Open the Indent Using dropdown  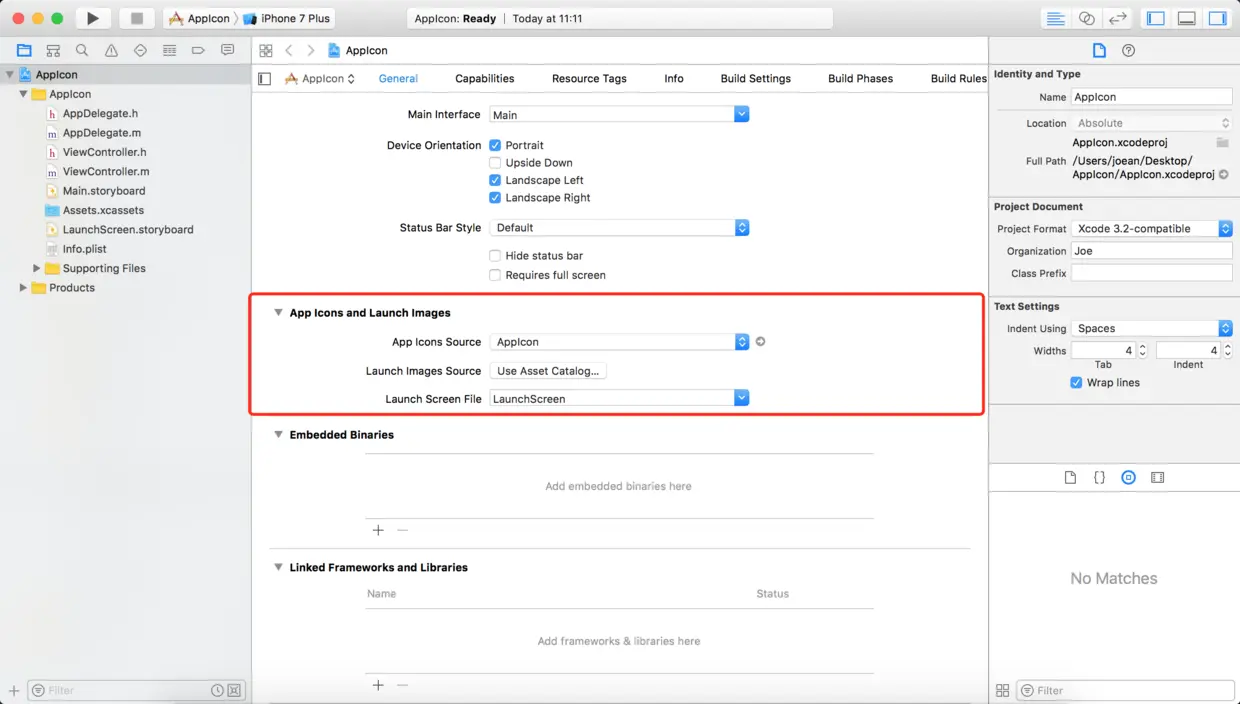click(x=1152, y=328)
